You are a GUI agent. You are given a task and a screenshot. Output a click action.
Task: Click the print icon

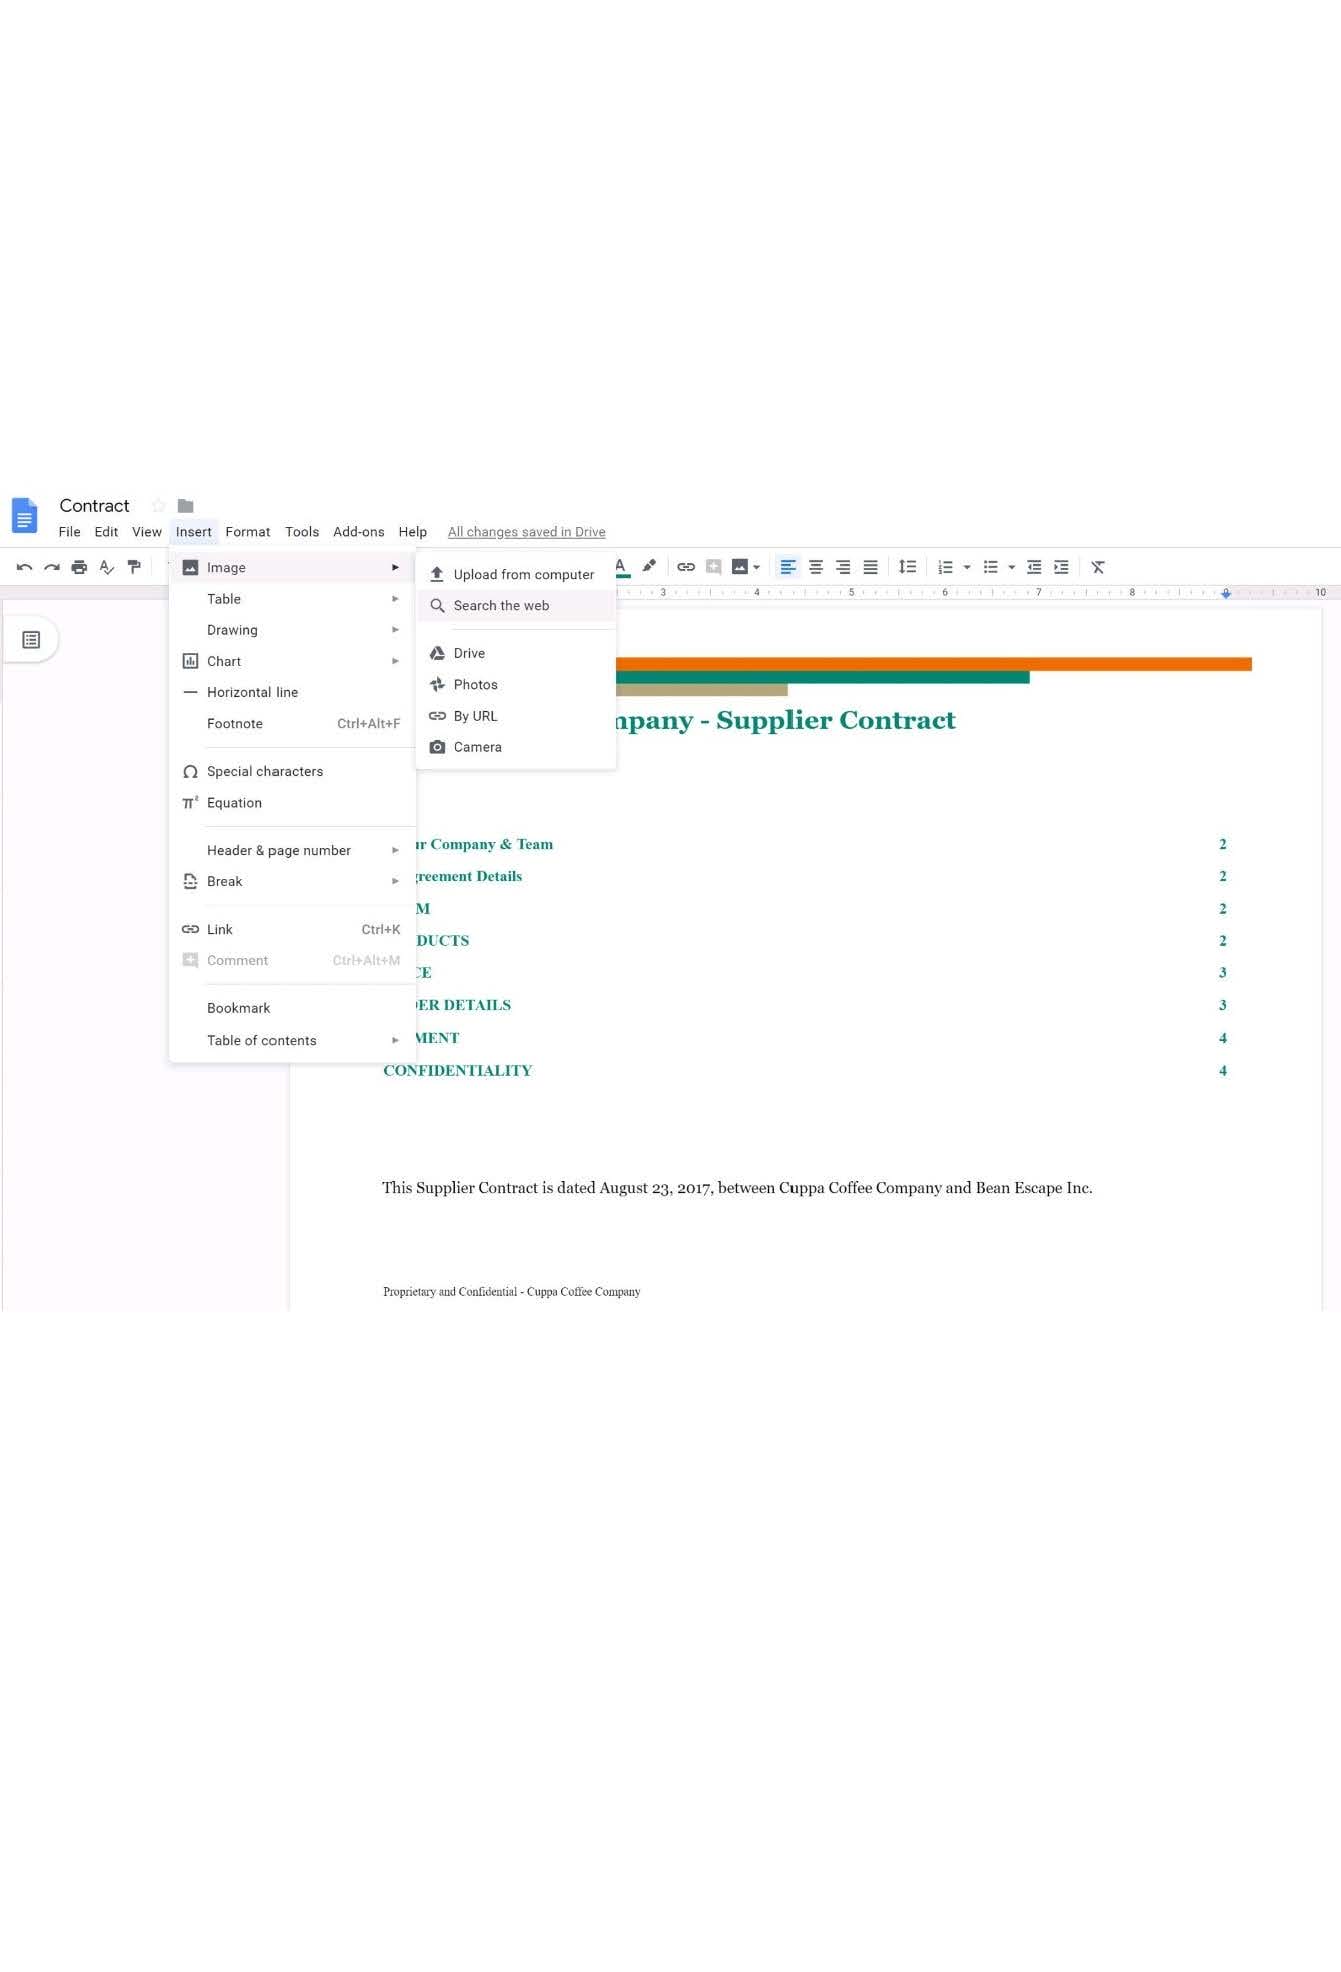pyautogui.click(x=79, y=567)
